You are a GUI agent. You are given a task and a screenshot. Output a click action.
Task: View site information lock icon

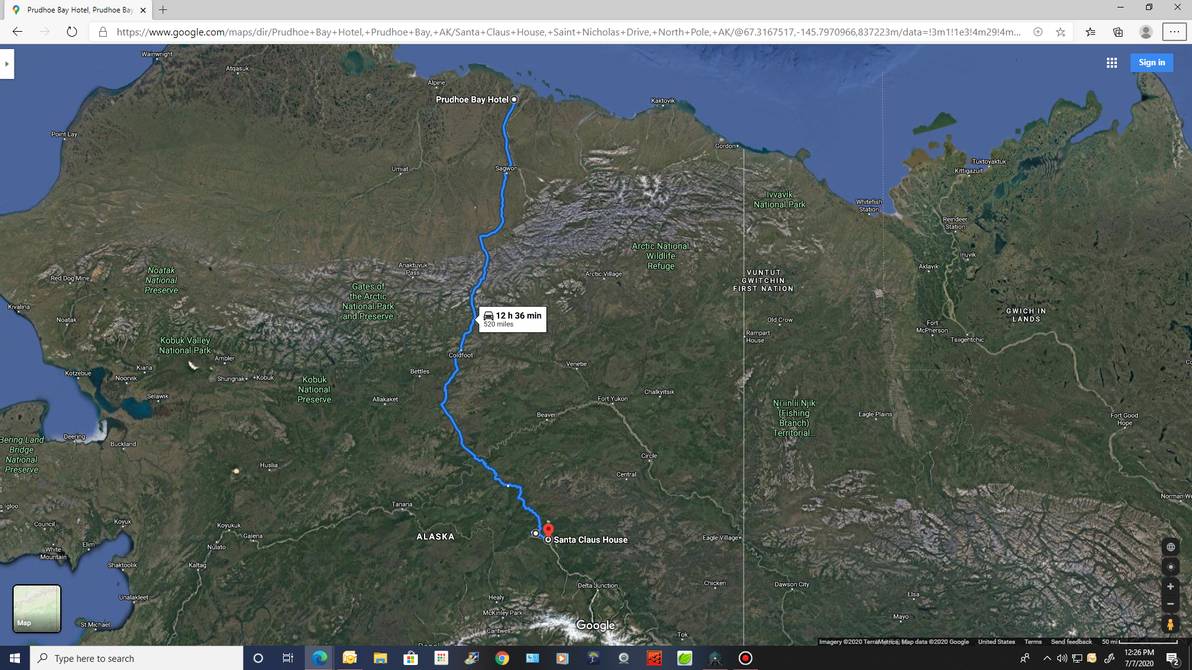(103, 32)
